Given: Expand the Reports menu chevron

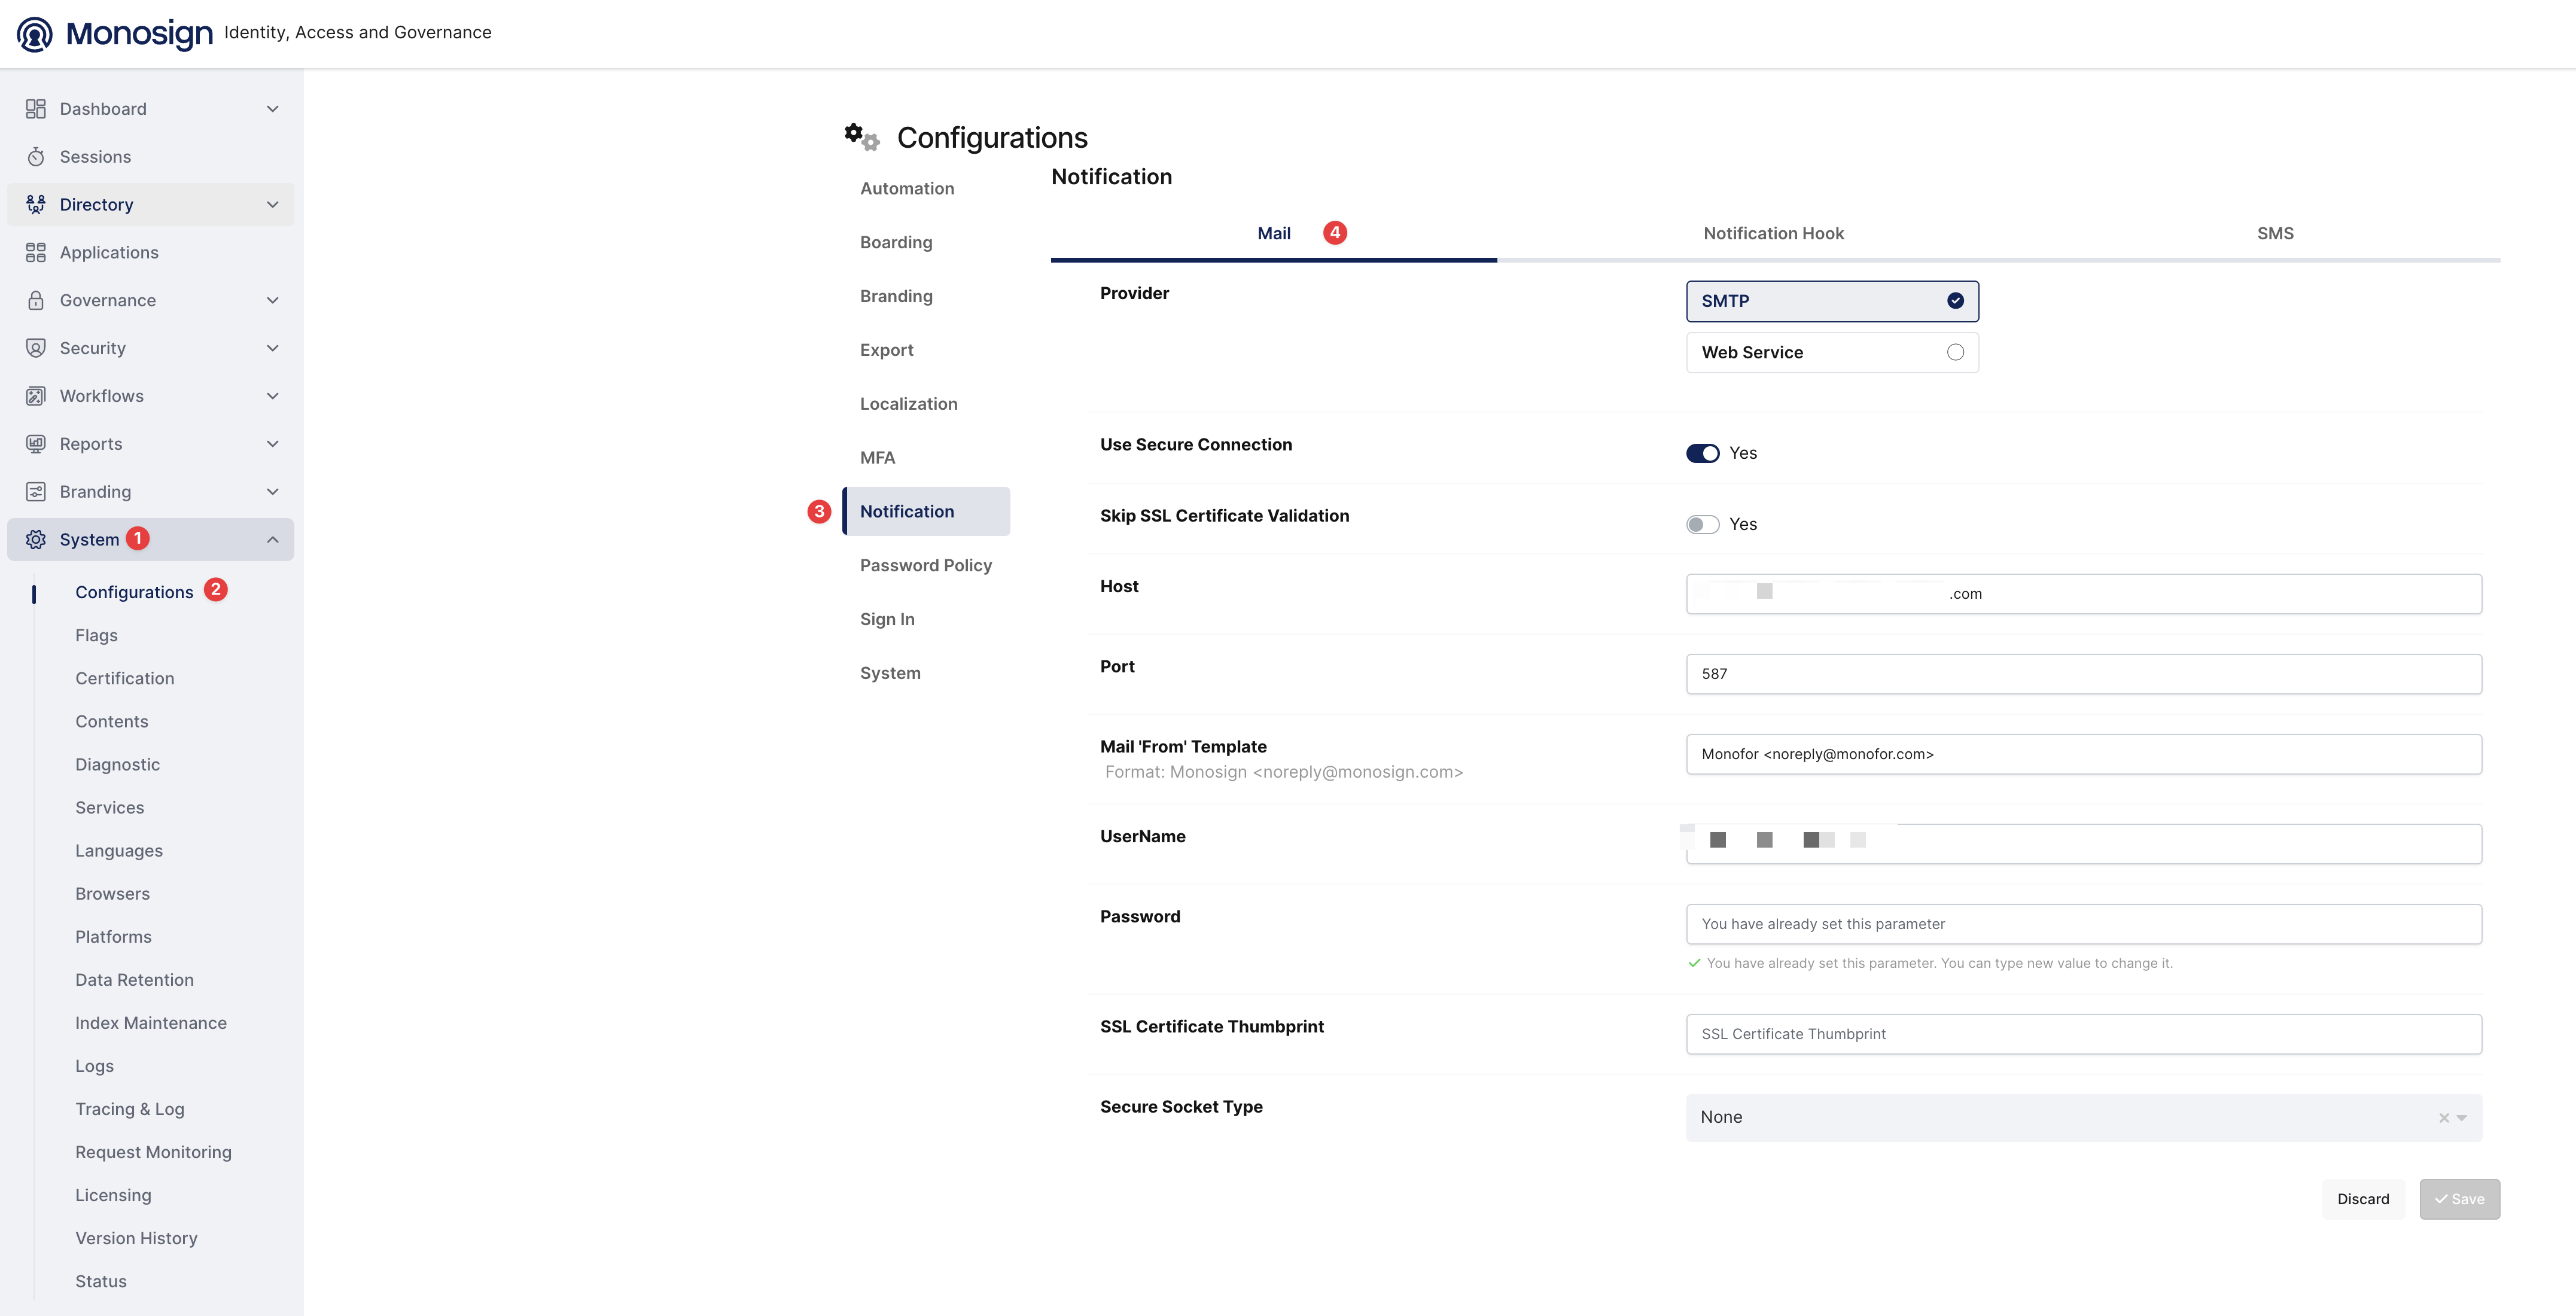Looking at the screenshot, I should click(x=272, y=444).
